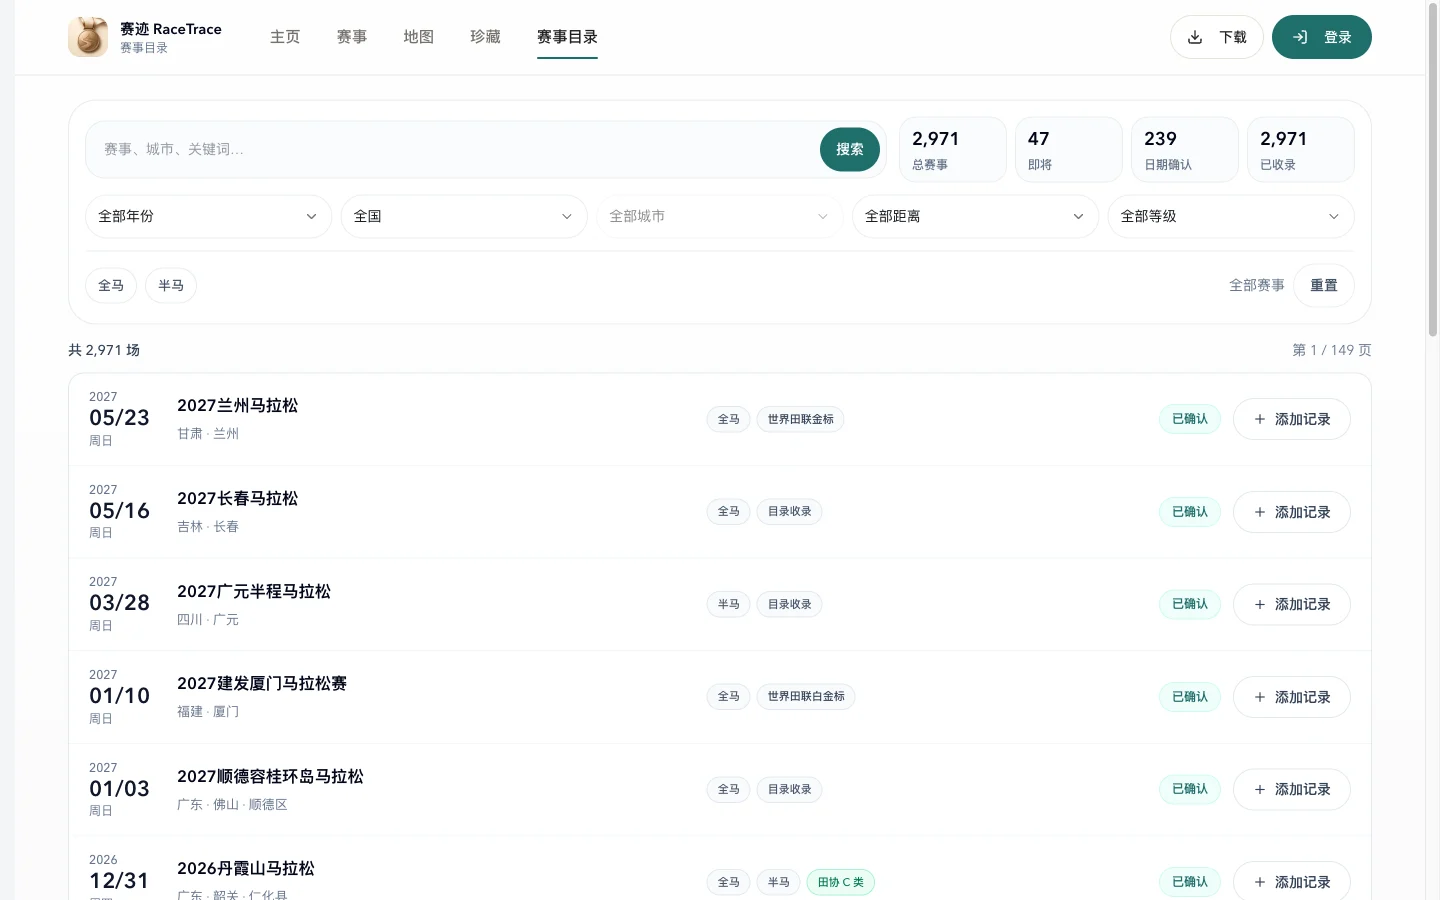Toggle the 半马 filter chip
1440x900 pixels.
pos(171,285)
